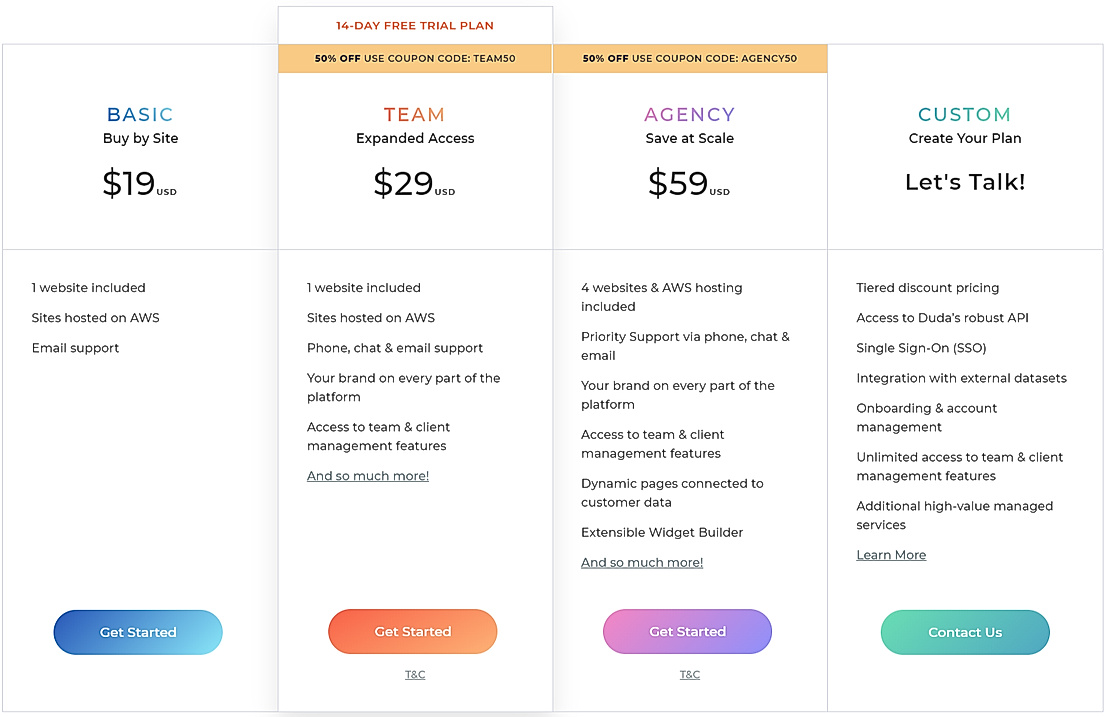This screenshot has width=1108, height=717.
Task: Click the 14-Day Free Trial Plan label
Action: (x=415, y=26)
